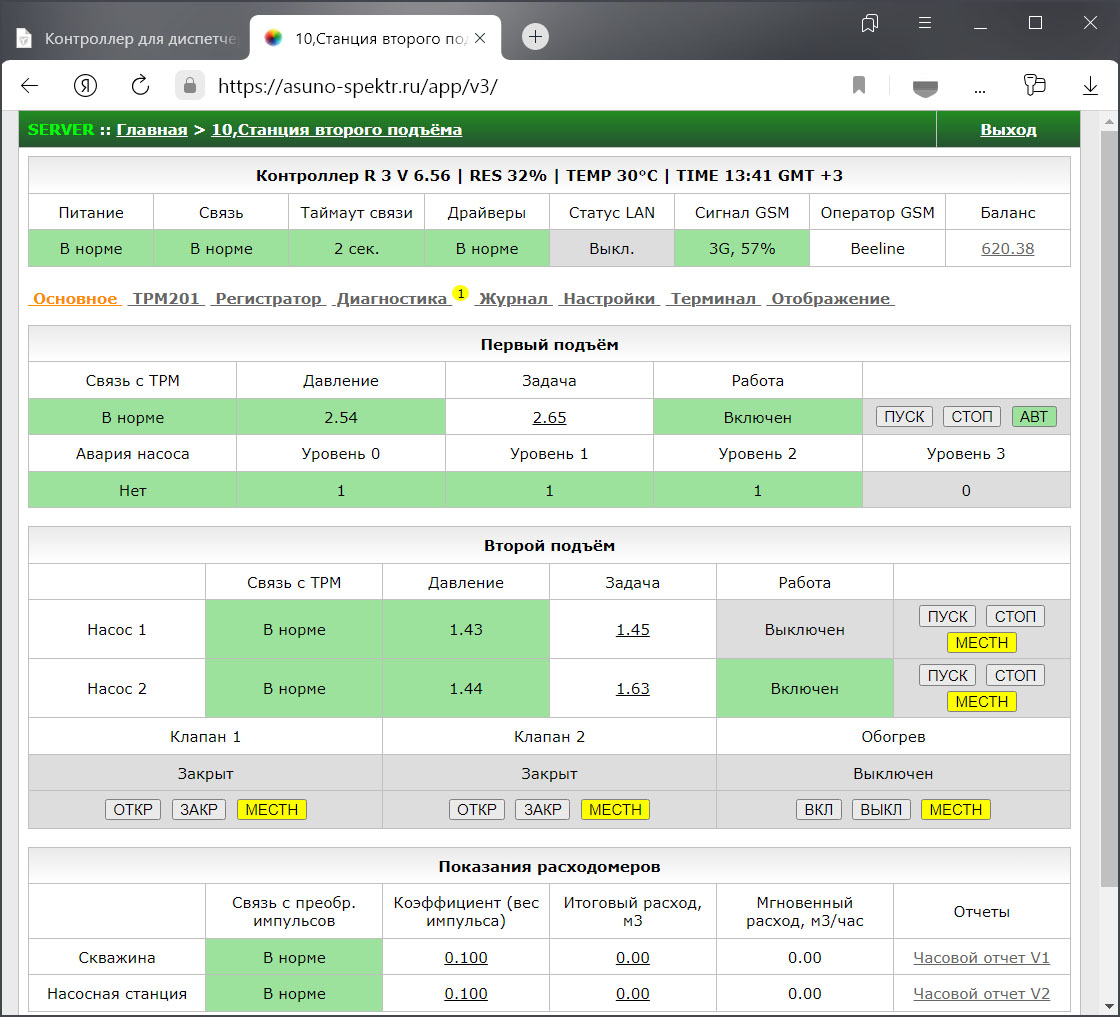Click the '3G, 57%' GSM signal cell

click(x=741, y=249)
